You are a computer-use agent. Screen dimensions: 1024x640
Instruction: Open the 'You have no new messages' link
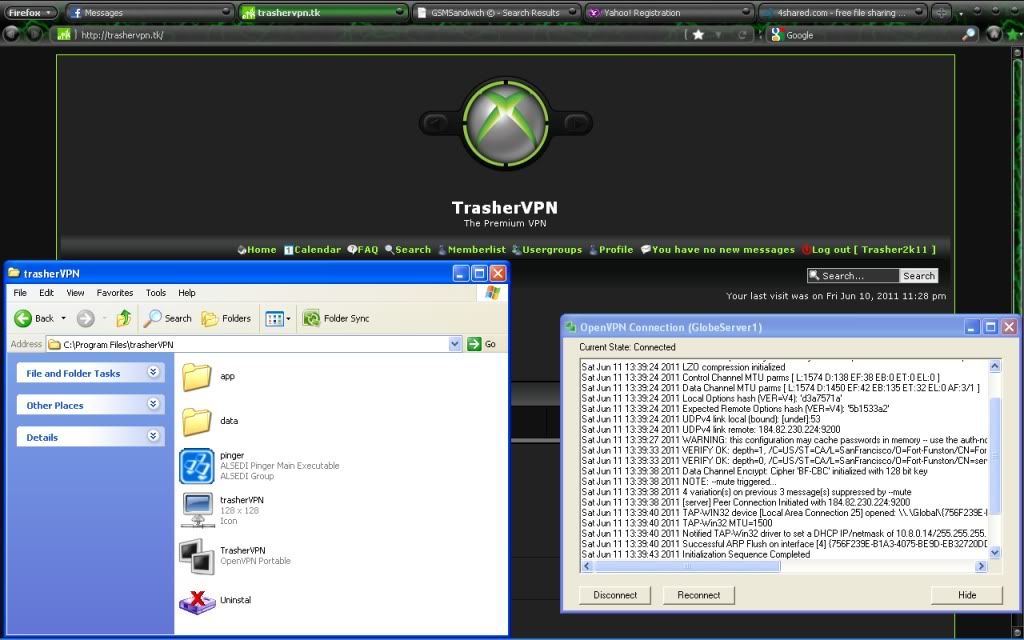pos(718,249)
